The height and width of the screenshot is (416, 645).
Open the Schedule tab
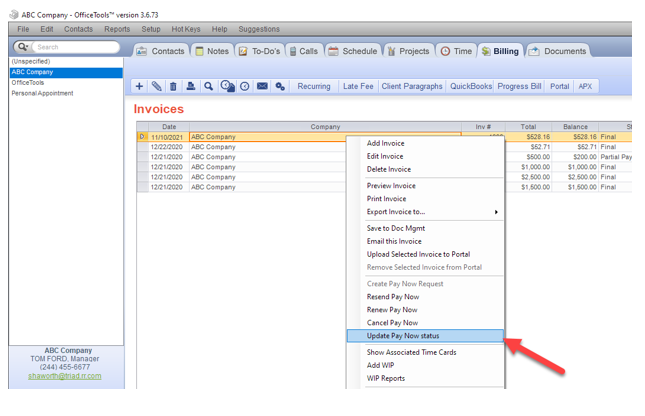coord(353,51)
